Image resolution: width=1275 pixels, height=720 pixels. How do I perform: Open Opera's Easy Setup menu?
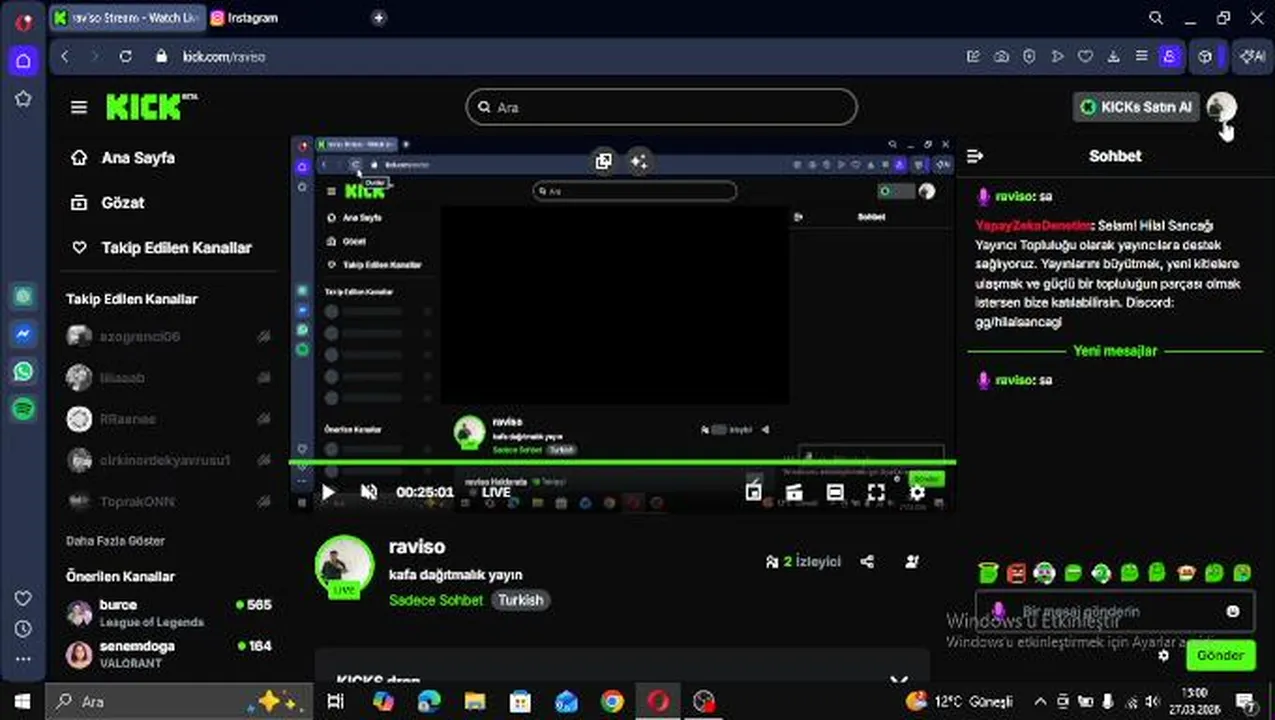point(1141,57)
